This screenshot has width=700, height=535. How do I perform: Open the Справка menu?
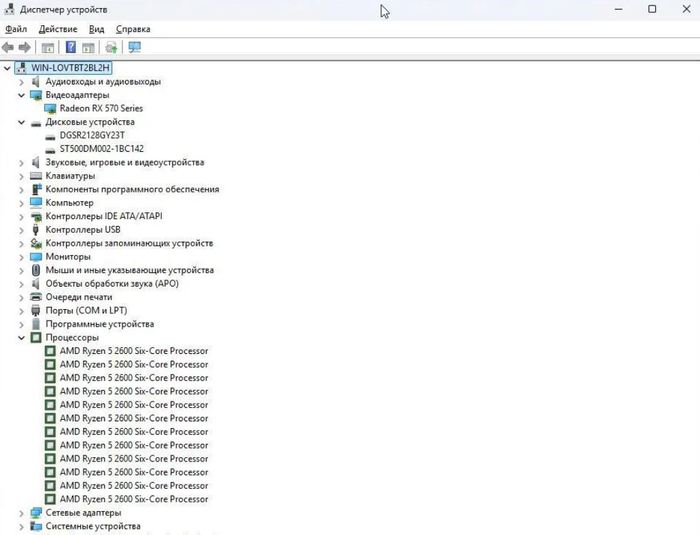pyautogui.click(x=133, y=29)
